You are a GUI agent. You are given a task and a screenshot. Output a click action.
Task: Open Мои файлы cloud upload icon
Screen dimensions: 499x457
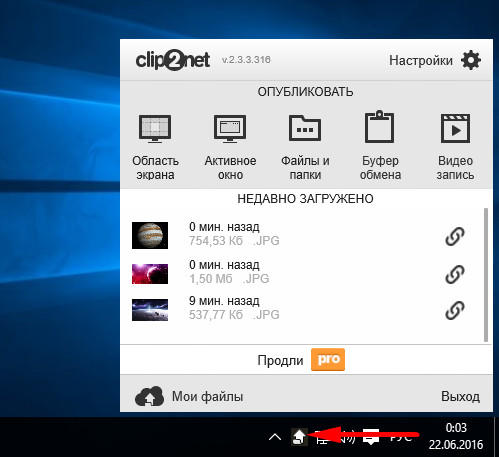[149, 396]
